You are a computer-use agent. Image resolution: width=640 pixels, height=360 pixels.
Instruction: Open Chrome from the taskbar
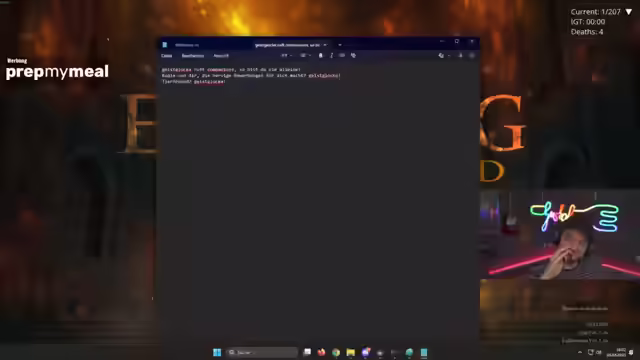pos(336,352)
